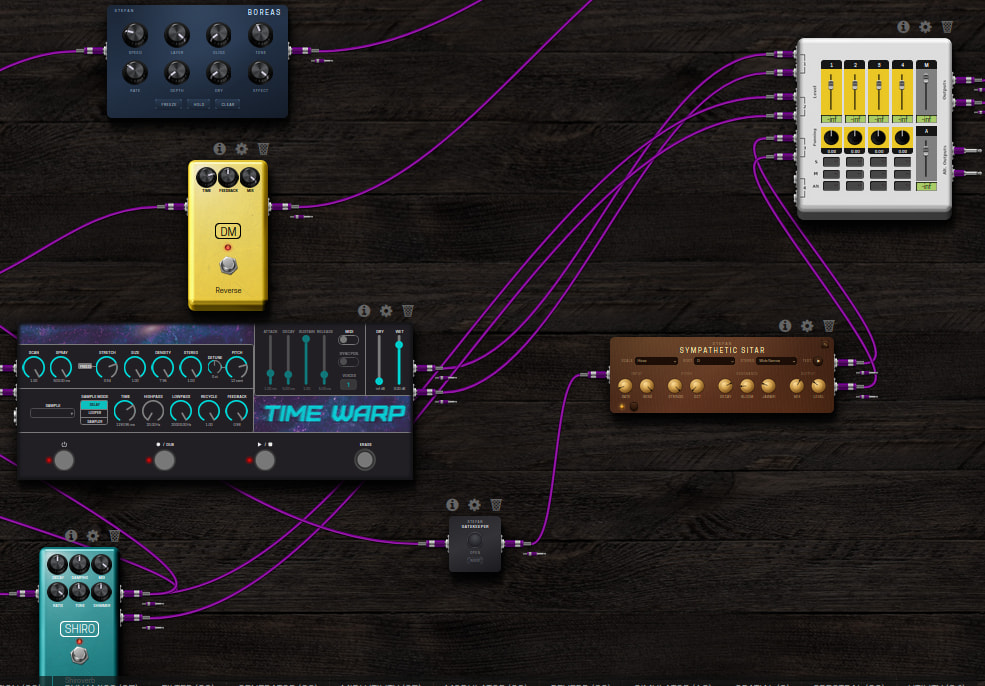Open settings gear above the Time Warp plugin
Screen dimensions: 985x686
pos(386,311)
